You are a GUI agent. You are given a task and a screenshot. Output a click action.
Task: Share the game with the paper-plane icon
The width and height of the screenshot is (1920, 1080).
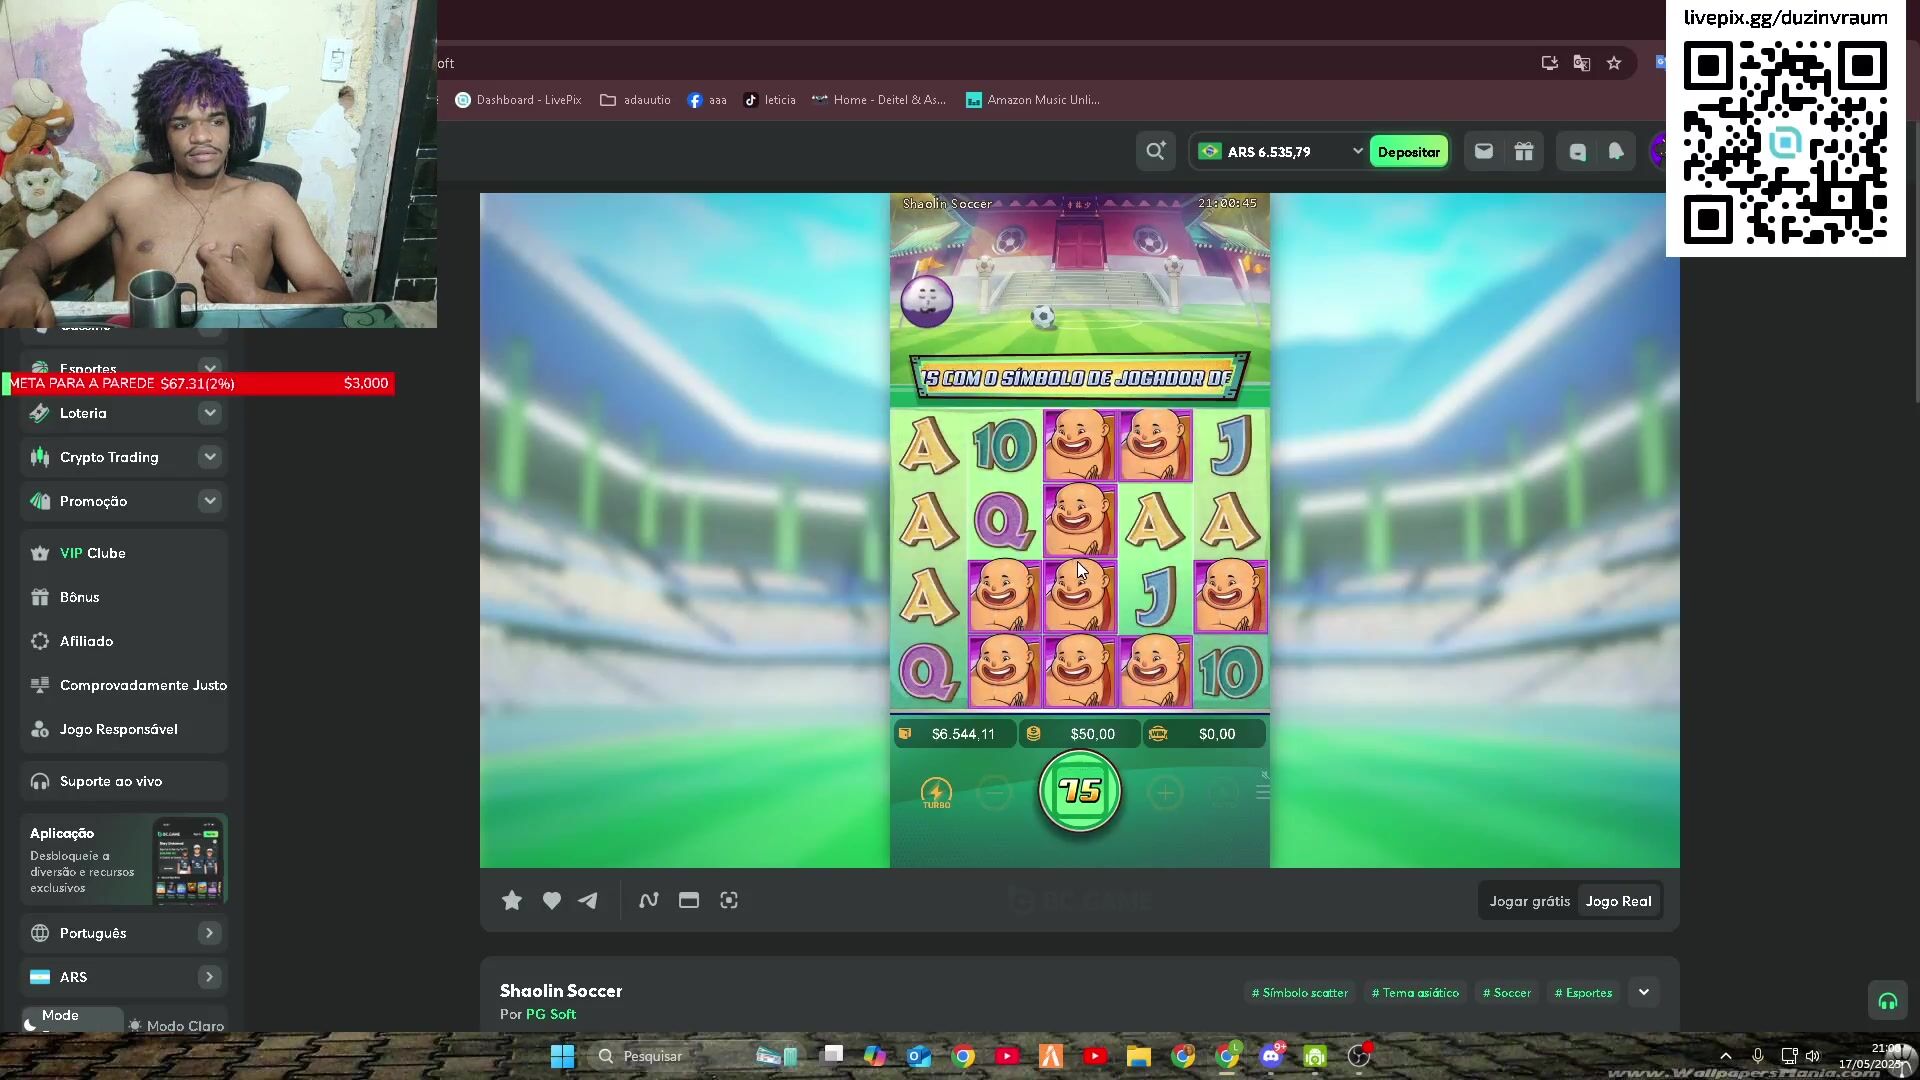pos(588,901)
